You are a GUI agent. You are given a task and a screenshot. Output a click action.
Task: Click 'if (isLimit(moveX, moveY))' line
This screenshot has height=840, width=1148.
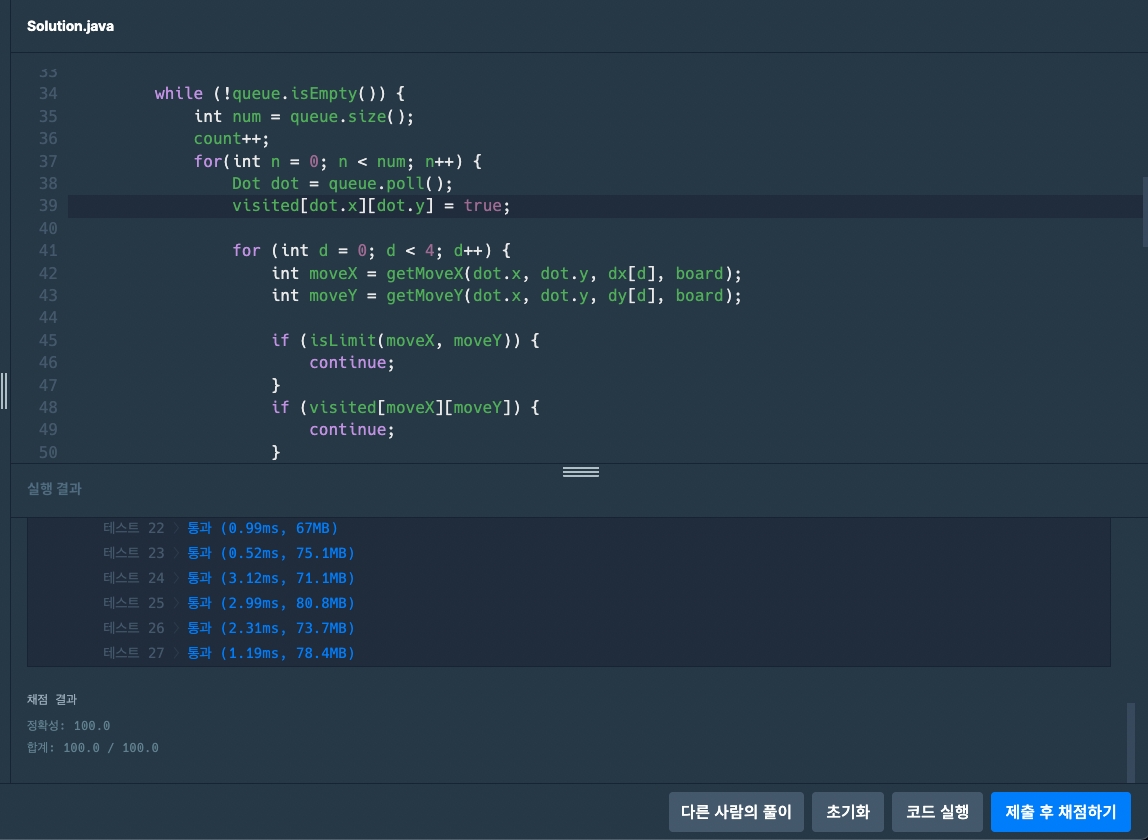coord(406,341)
